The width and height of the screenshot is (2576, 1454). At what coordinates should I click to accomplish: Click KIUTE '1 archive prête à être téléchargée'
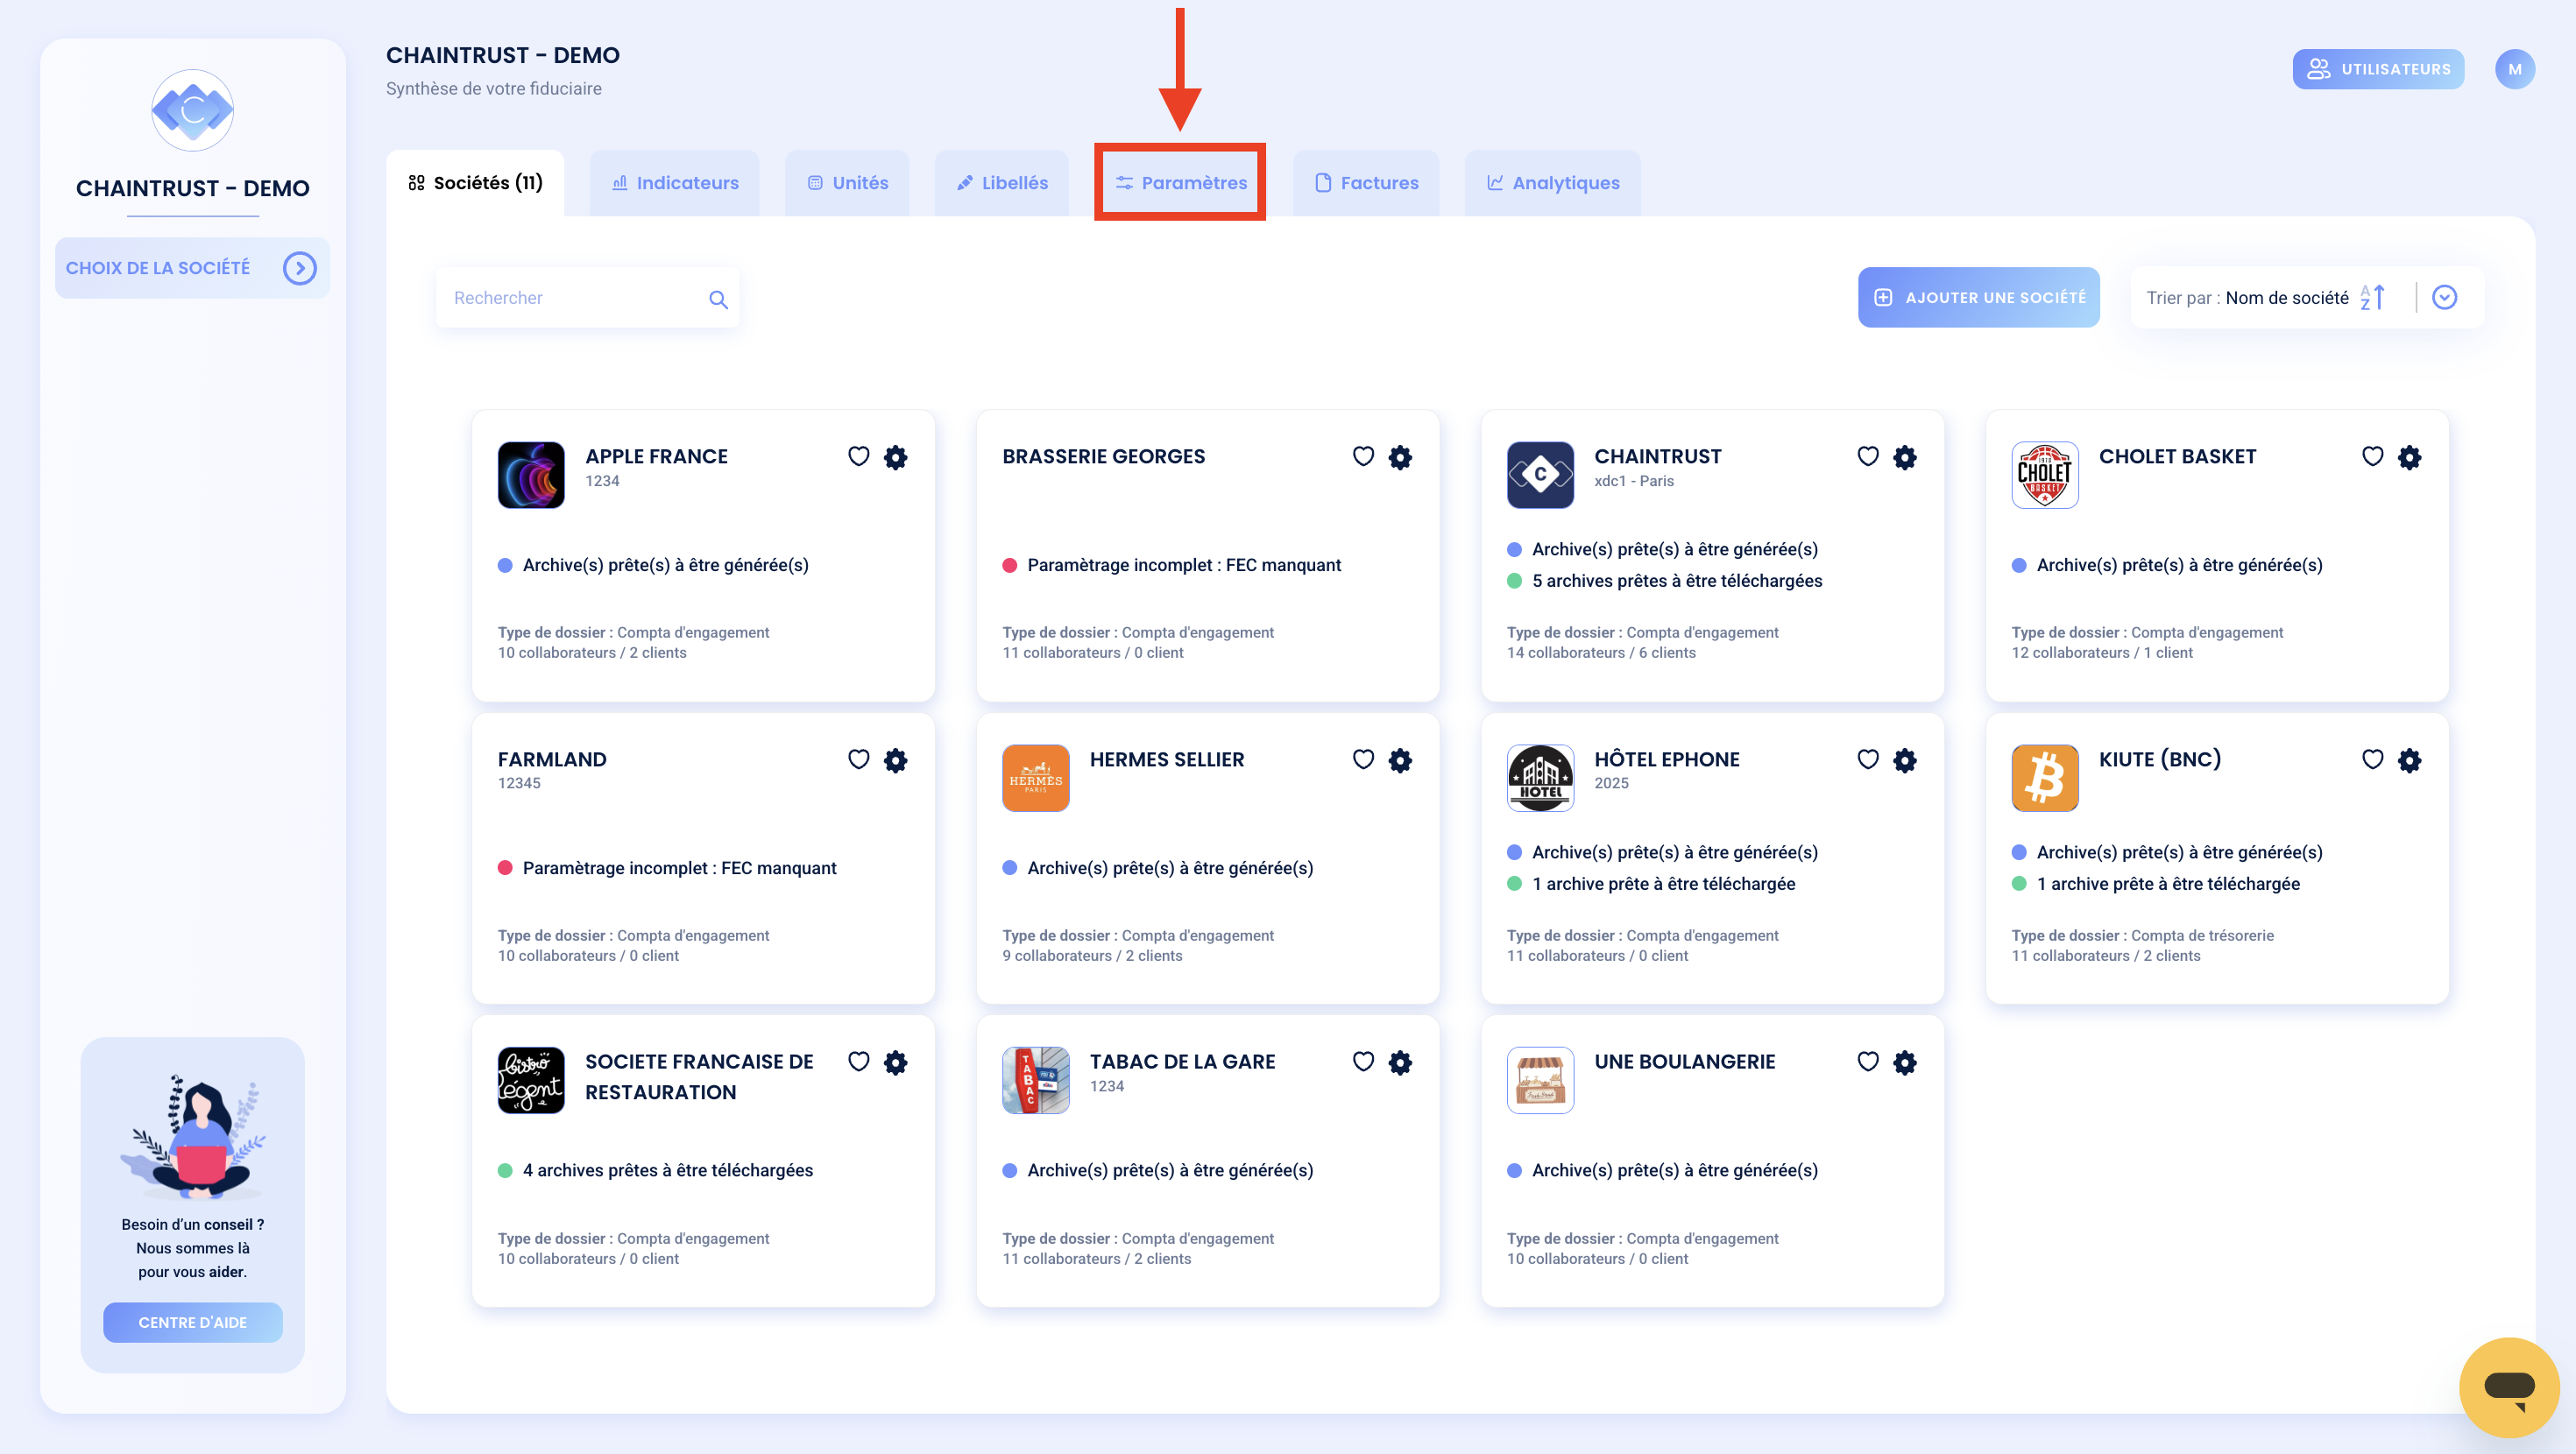click(x=2168, y=884)
